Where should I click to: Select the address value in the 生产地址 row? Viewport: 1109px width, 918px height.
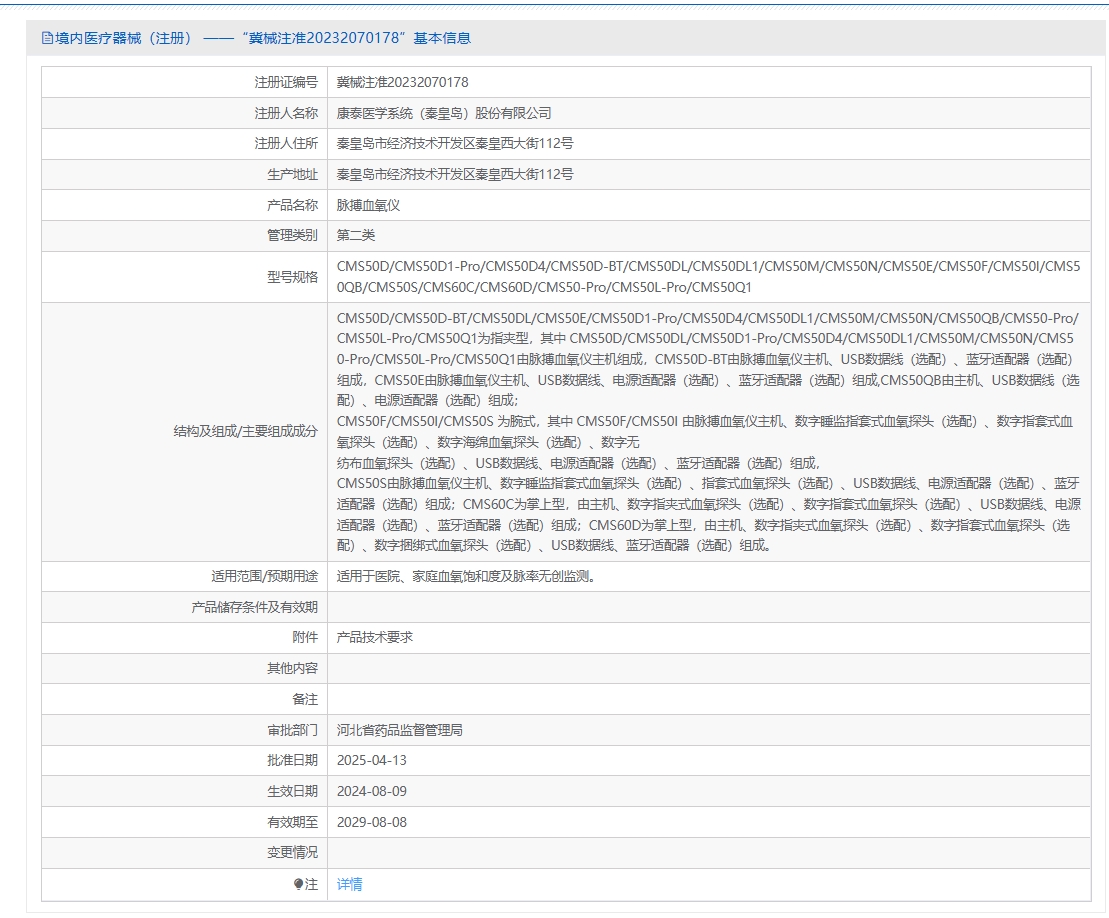[455, 175]
